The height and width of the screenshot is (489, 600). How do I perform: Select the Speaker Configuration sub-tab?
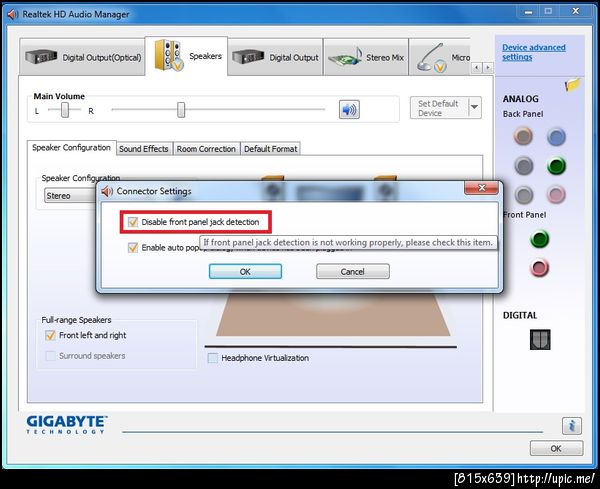click(x=72, y=148)
